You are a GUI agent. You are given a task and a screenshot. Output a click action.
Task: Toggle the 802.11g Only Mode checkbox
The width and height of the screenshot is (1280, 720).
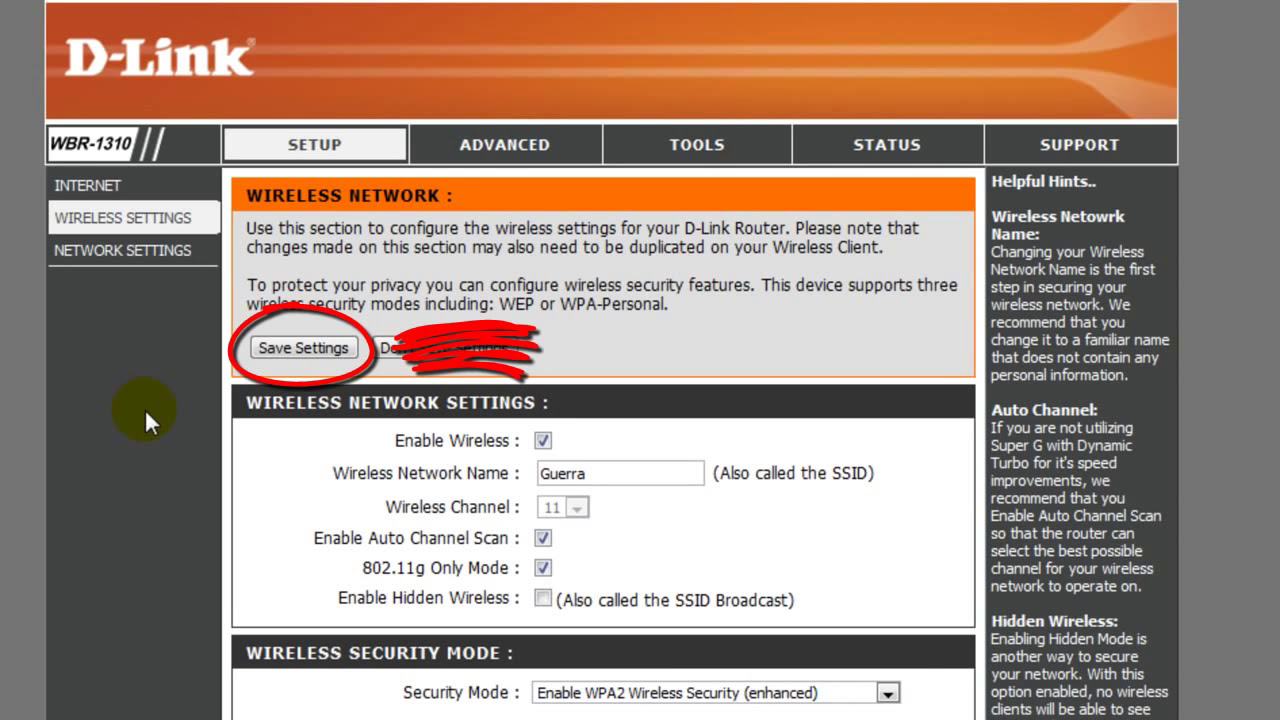point(543,568)
